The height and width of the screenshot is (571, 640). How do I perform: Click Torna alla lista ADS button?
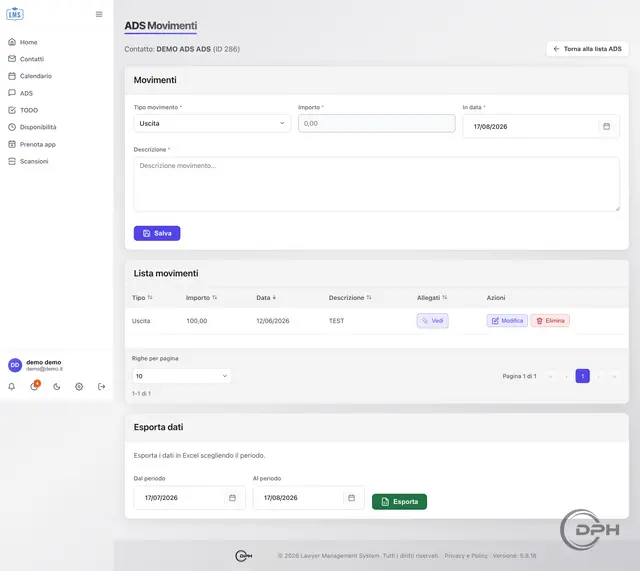[x=587, y=49]
